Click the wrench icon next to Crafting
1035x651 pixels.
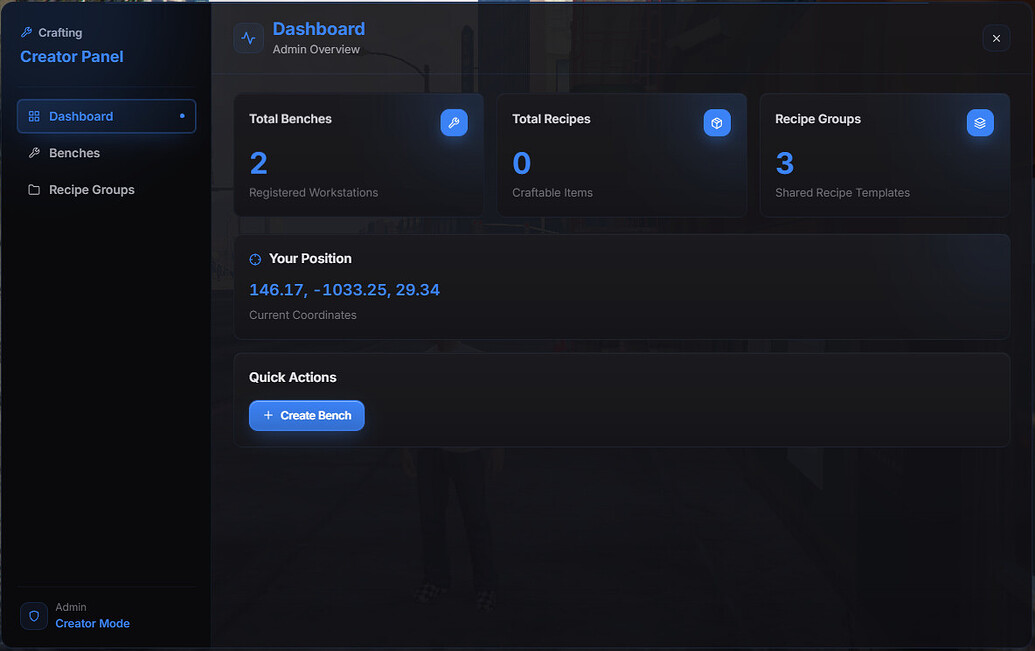pos(26,32)
